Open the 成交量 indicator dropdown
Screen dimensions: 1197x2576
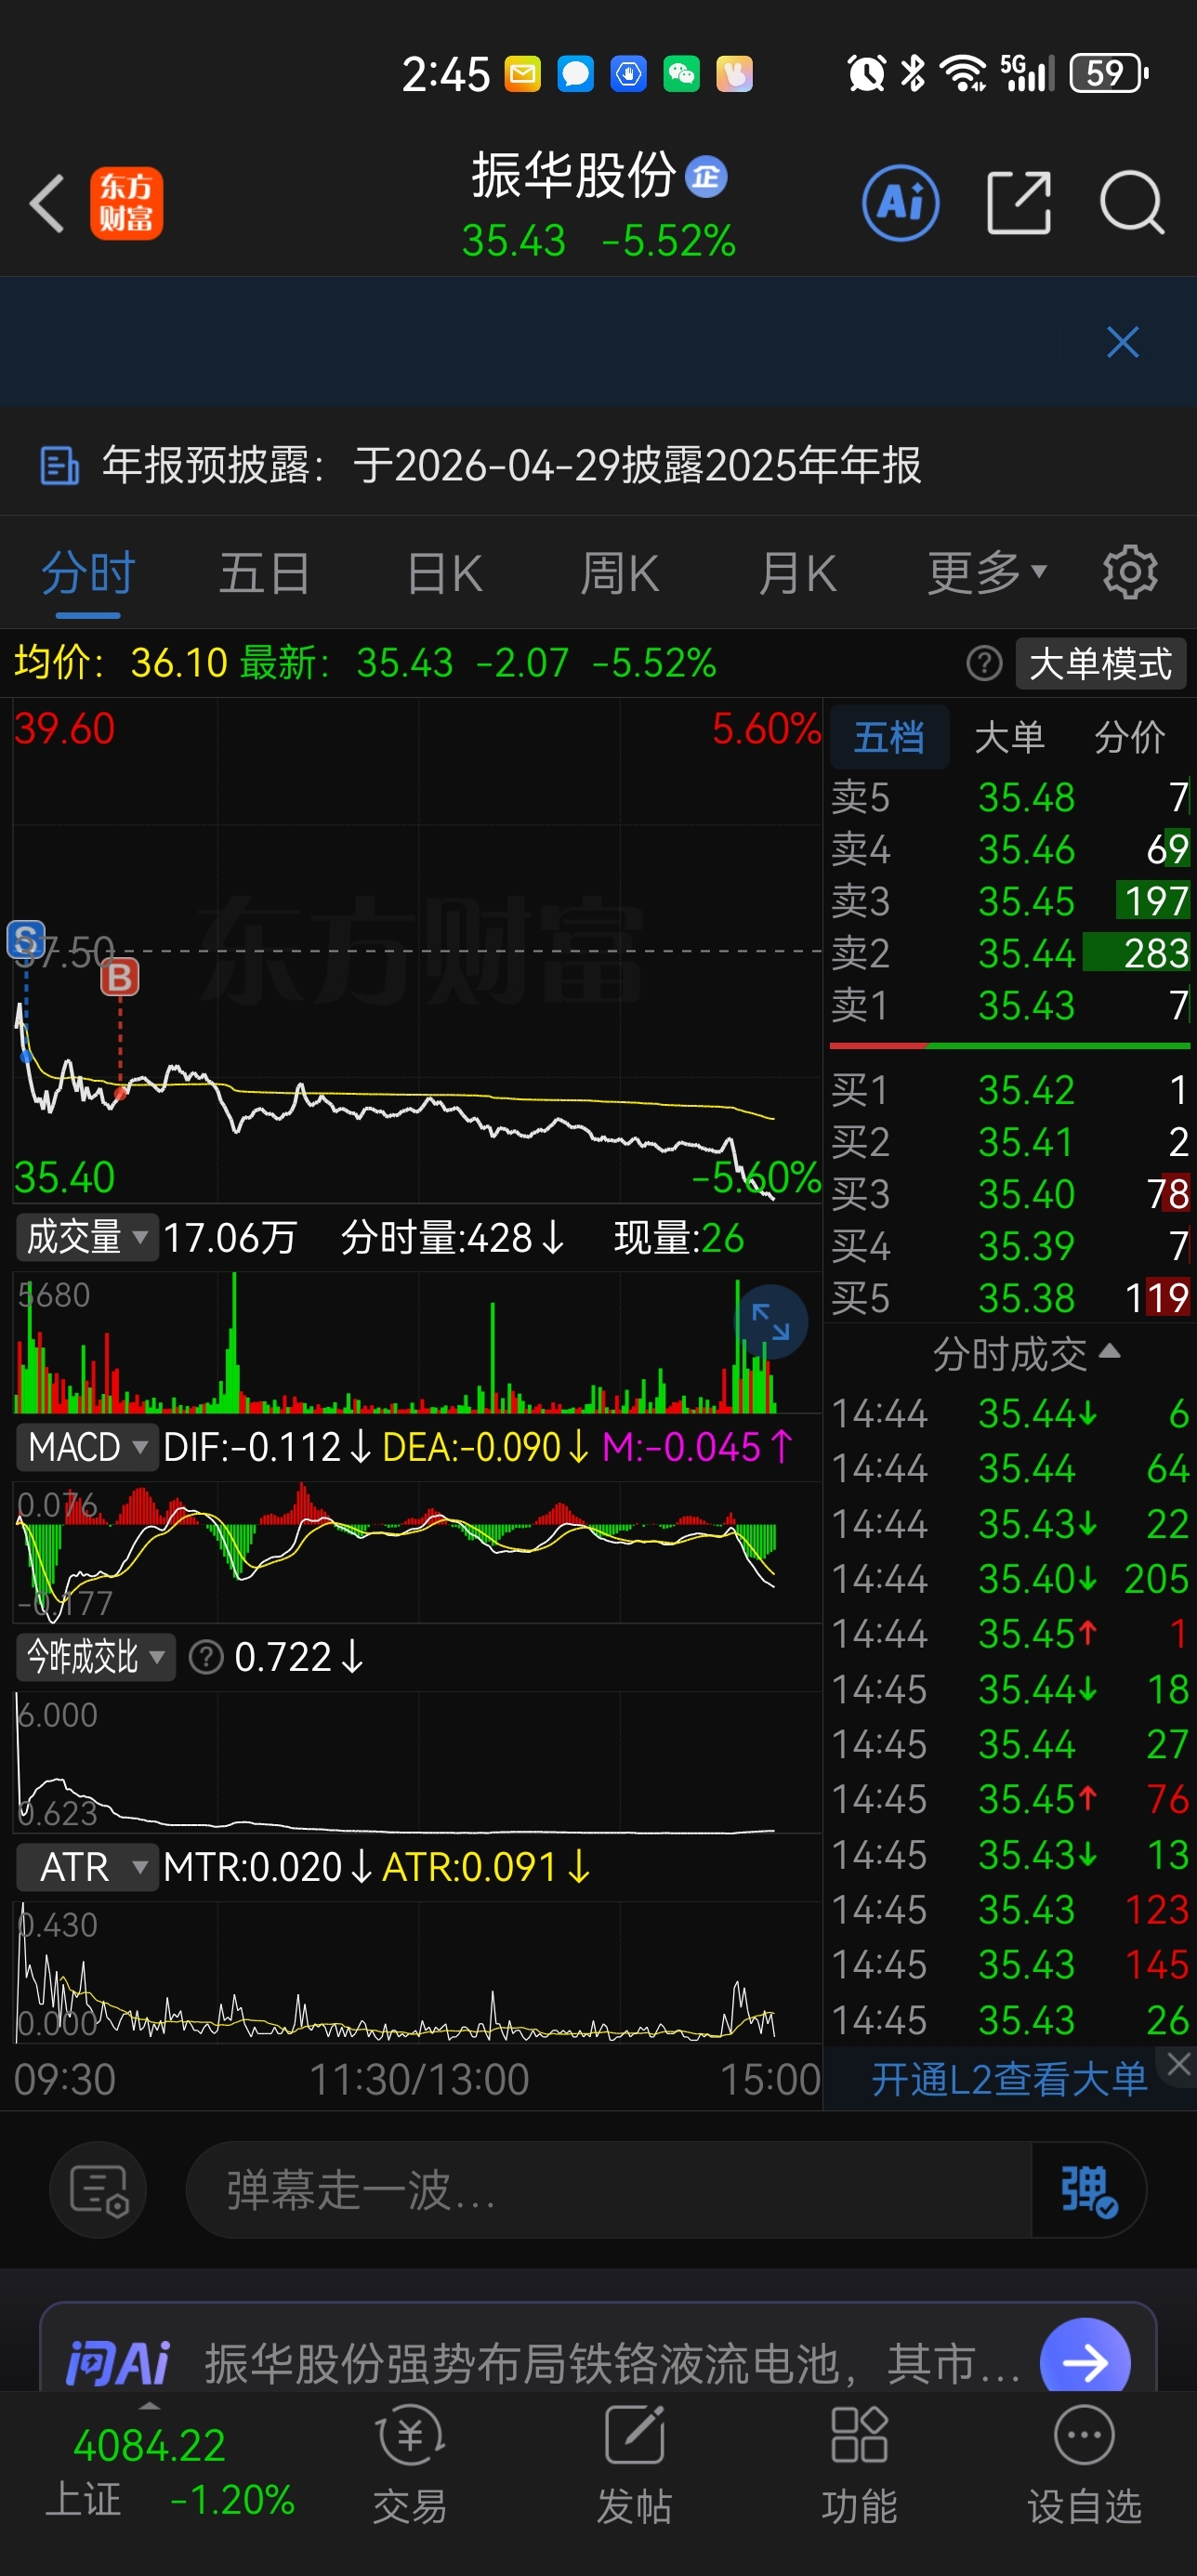(87, 1237)
